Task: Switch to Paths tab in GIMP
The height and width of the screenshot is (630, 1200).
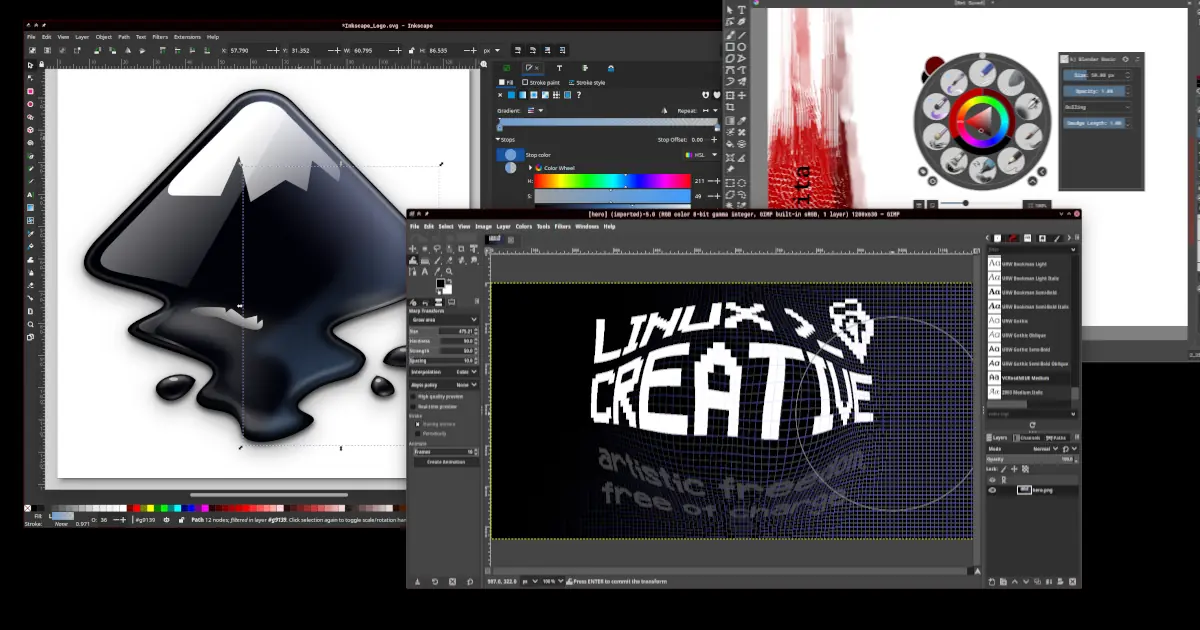Action: point(1057,438)
